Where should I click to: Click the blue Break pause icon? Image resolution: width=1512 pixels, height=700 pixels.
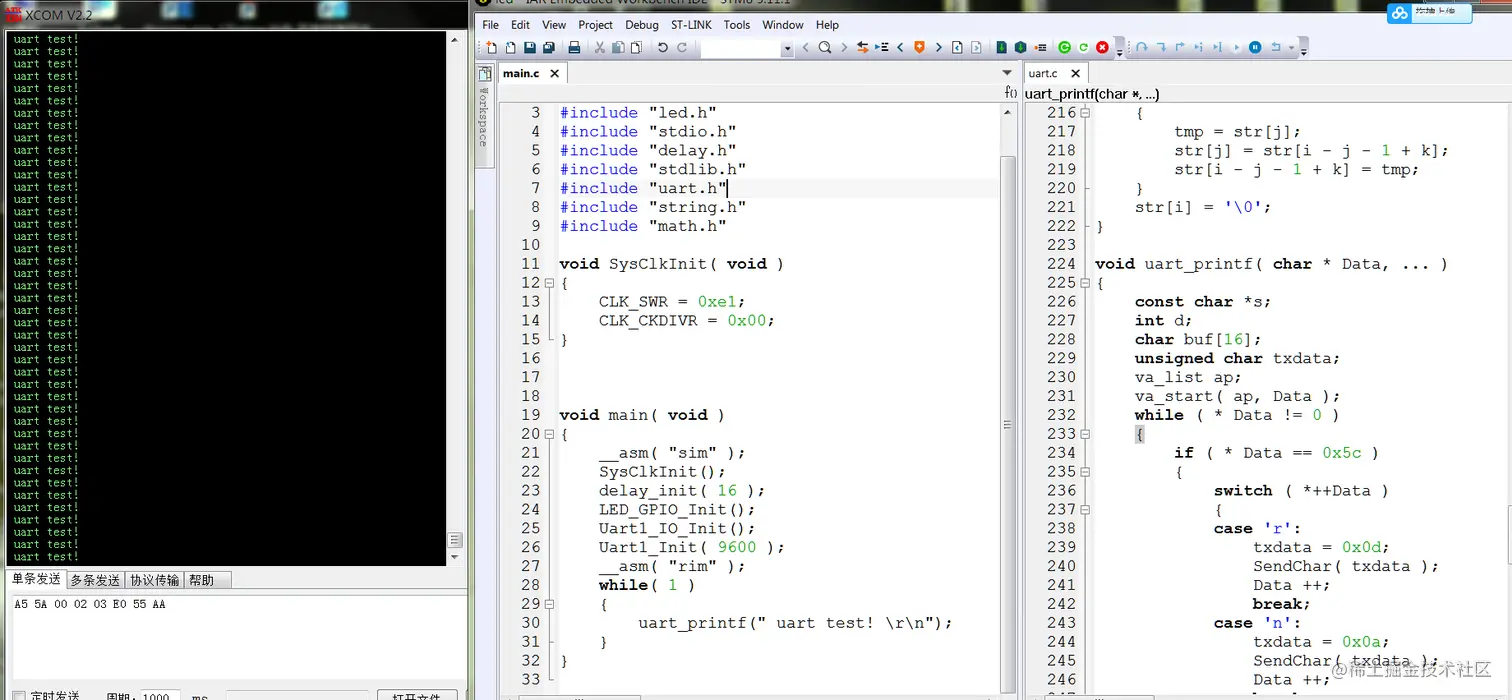pos(1254,47)
